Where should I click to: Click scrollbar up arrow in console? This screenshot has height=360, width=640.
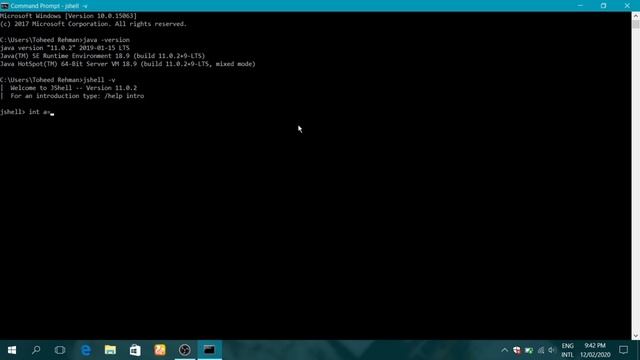(636, 16)
